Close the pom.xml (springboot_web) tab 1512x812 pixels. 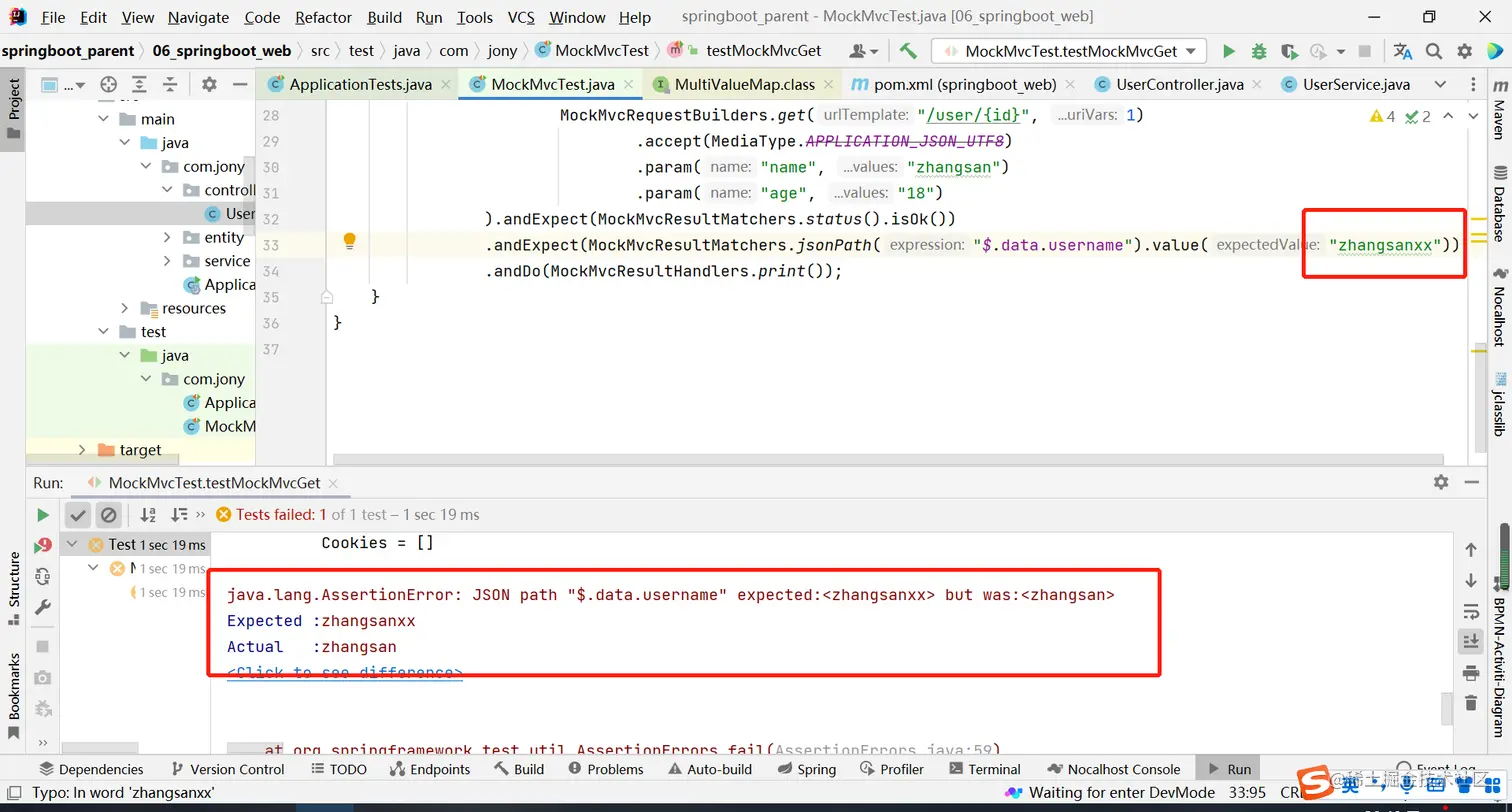click(1069, 85)
